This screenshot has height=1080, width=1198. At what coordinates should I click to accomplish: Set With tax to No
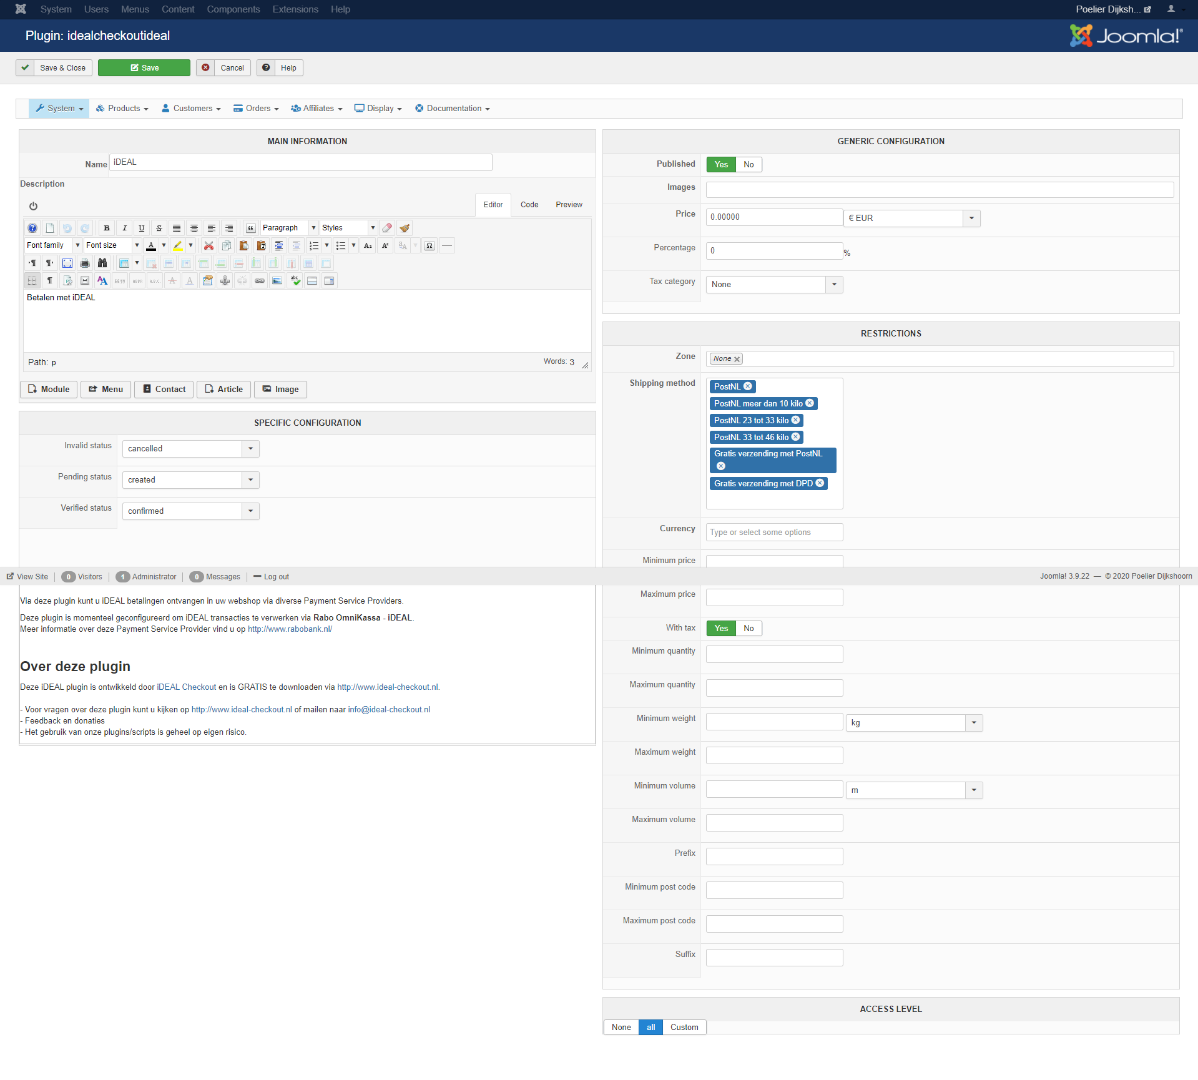coord(749,629)
